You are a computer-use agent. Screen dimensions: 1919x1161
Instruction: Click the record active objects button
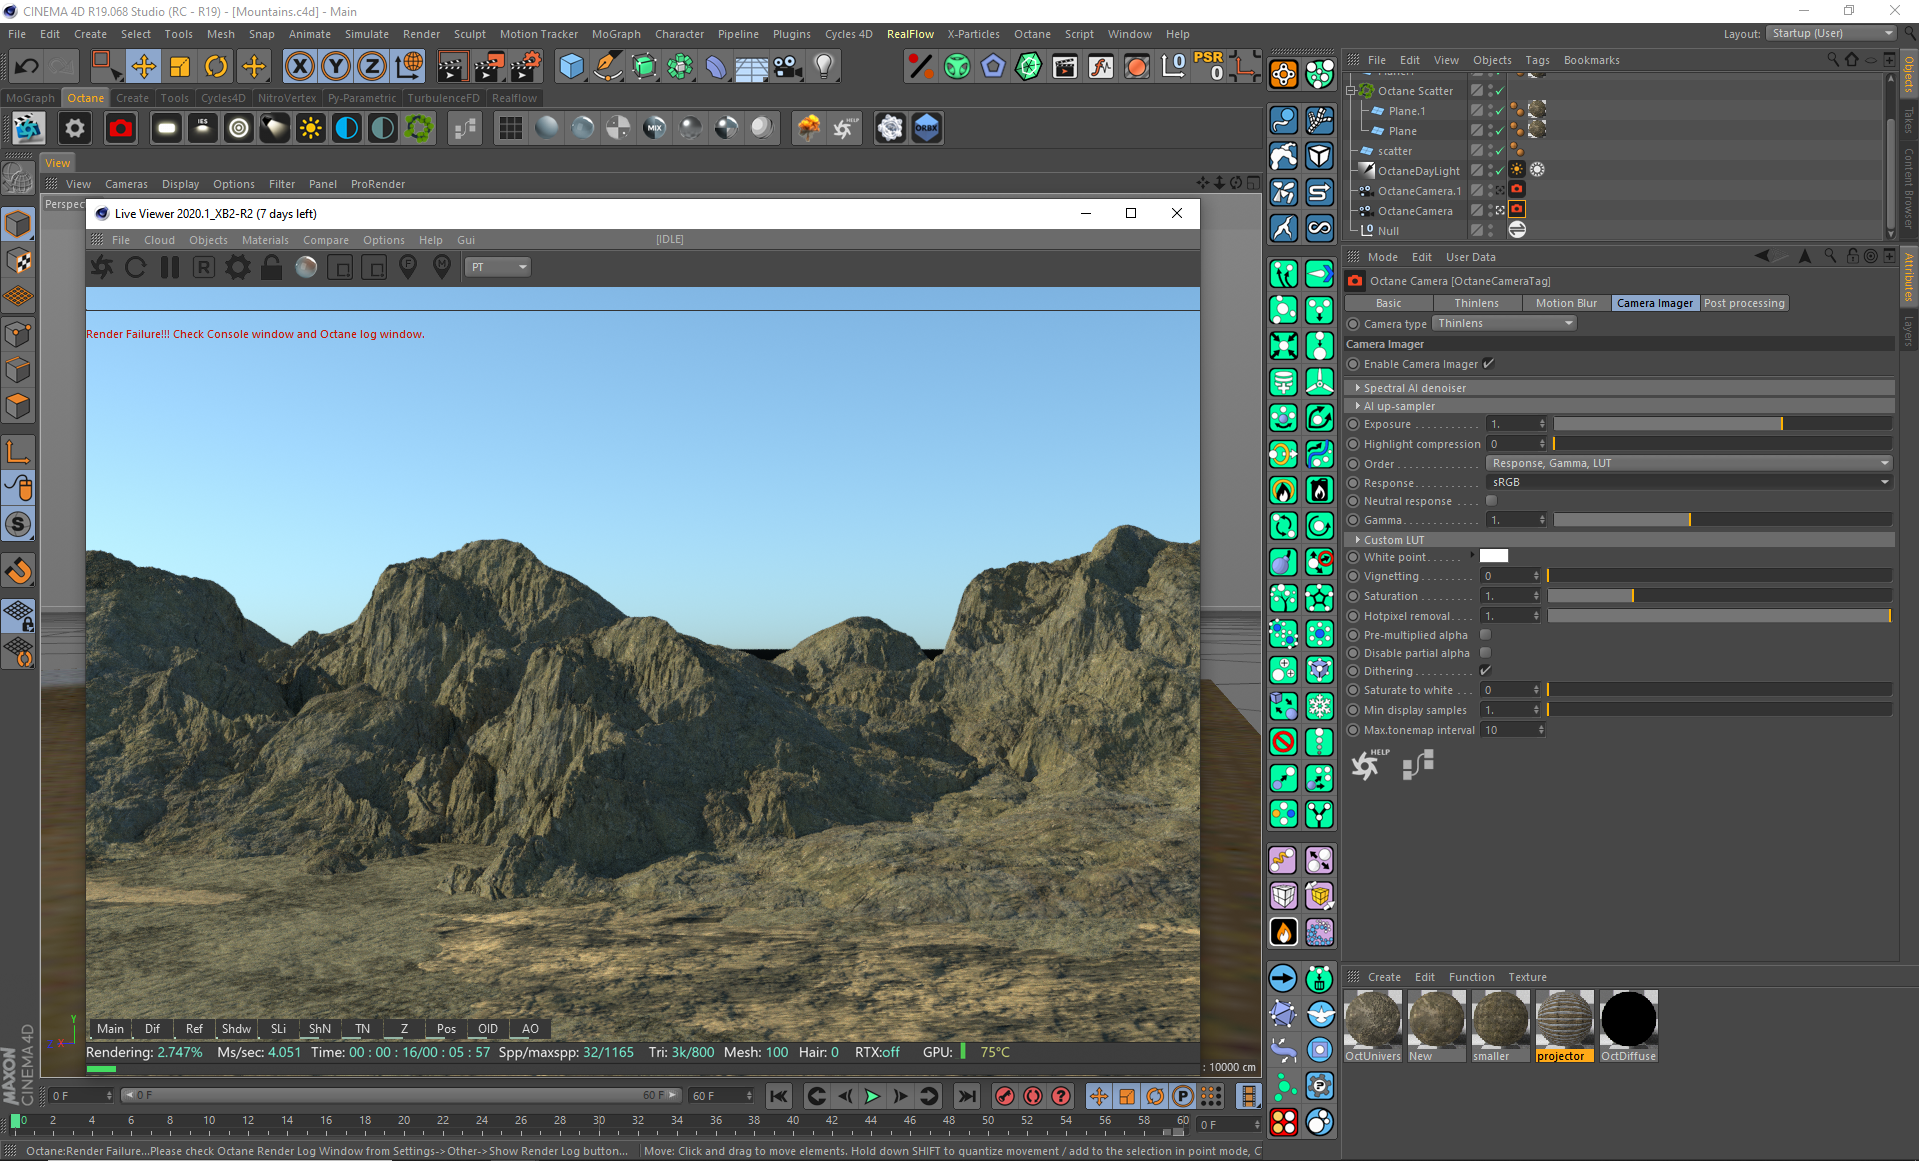click(x=1005, y=1096)
